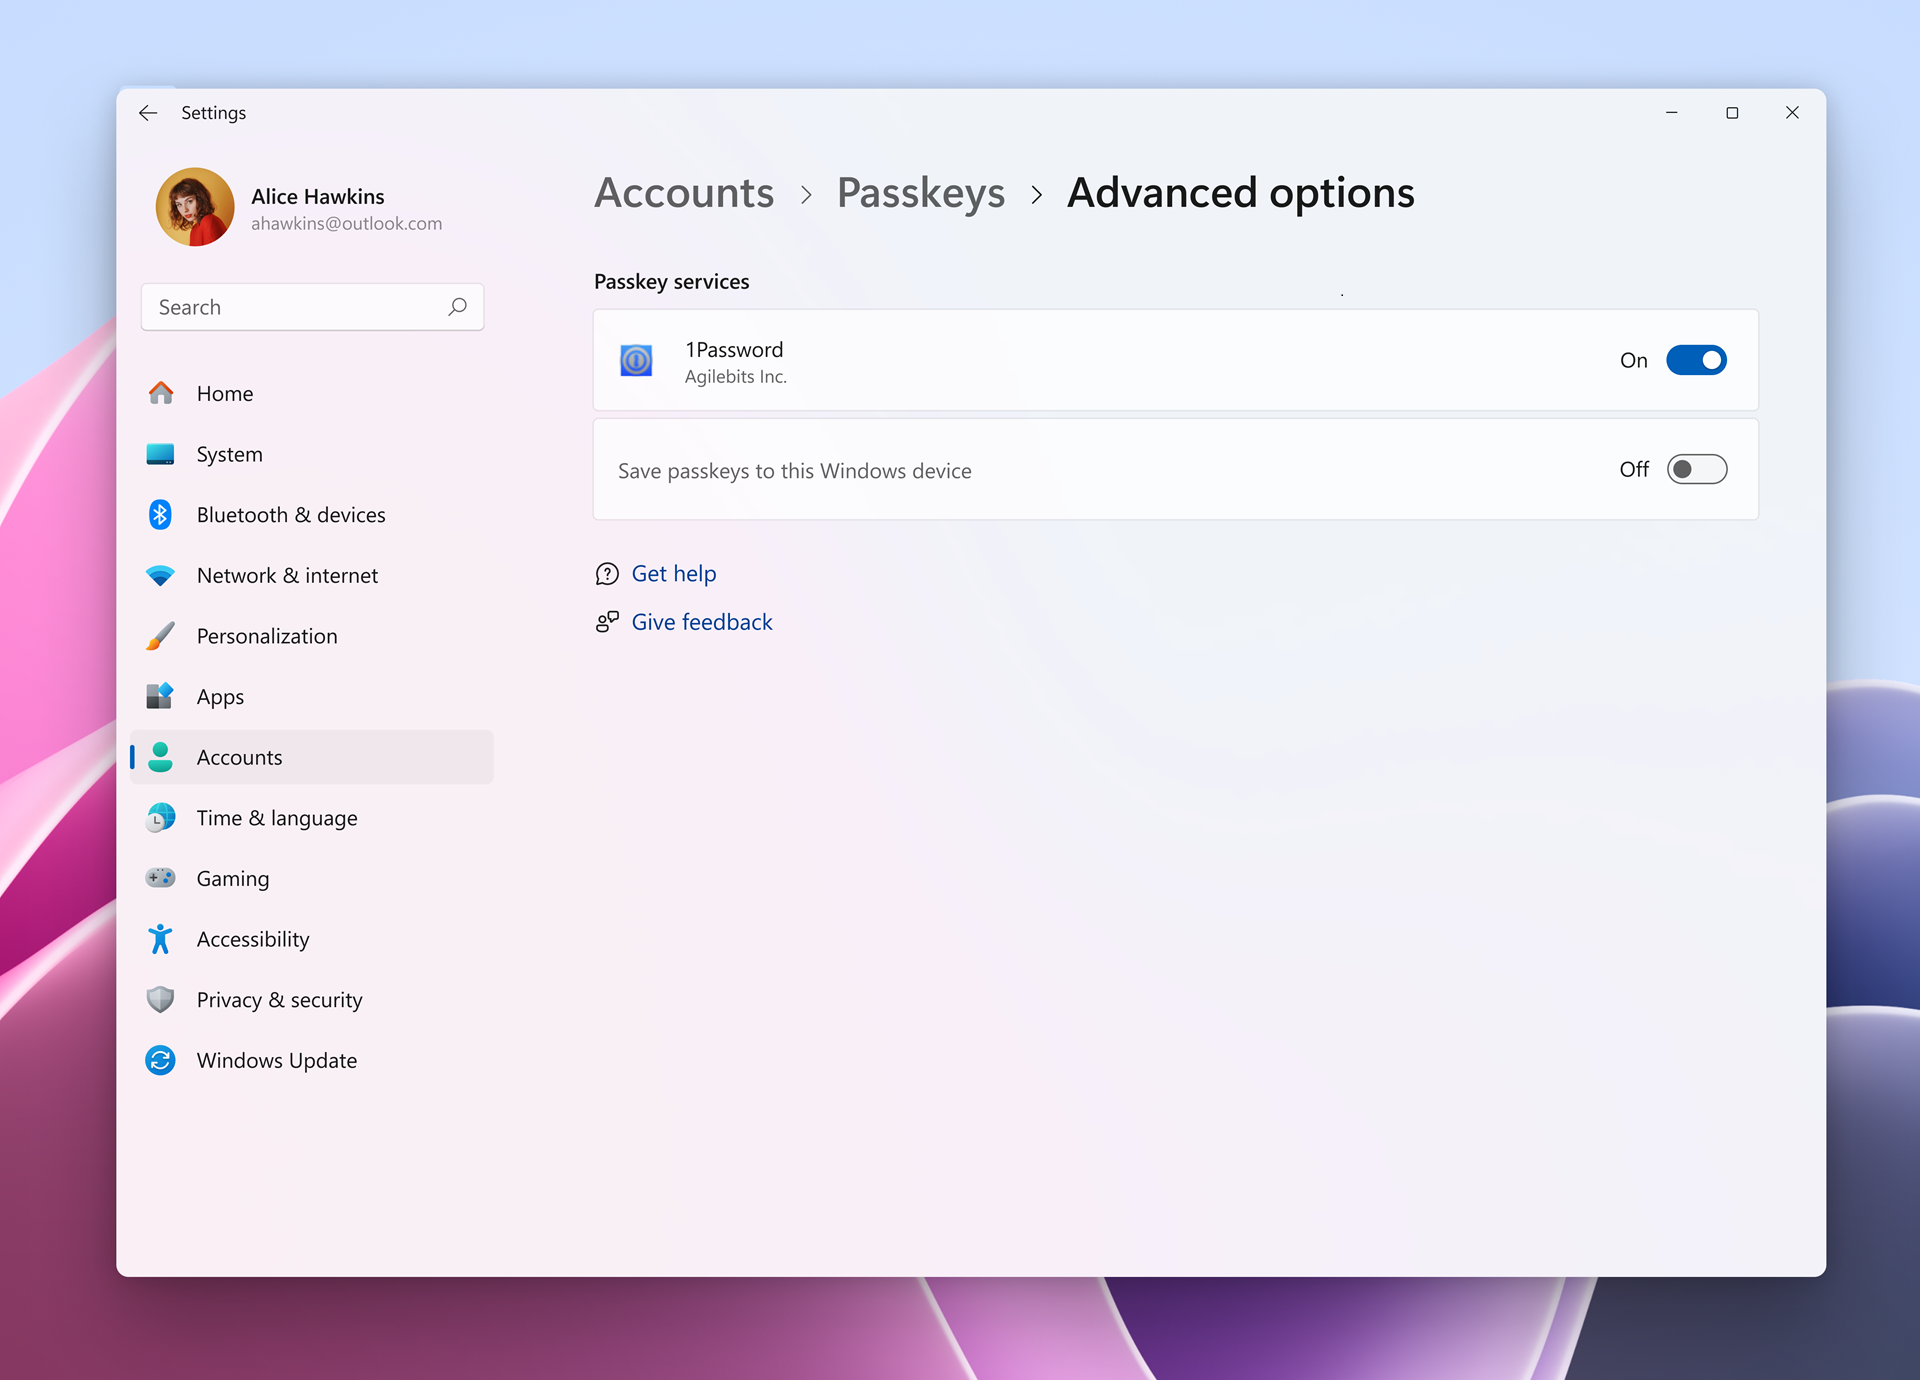Click the Windows Update icon

click(x=161, y=1060)
